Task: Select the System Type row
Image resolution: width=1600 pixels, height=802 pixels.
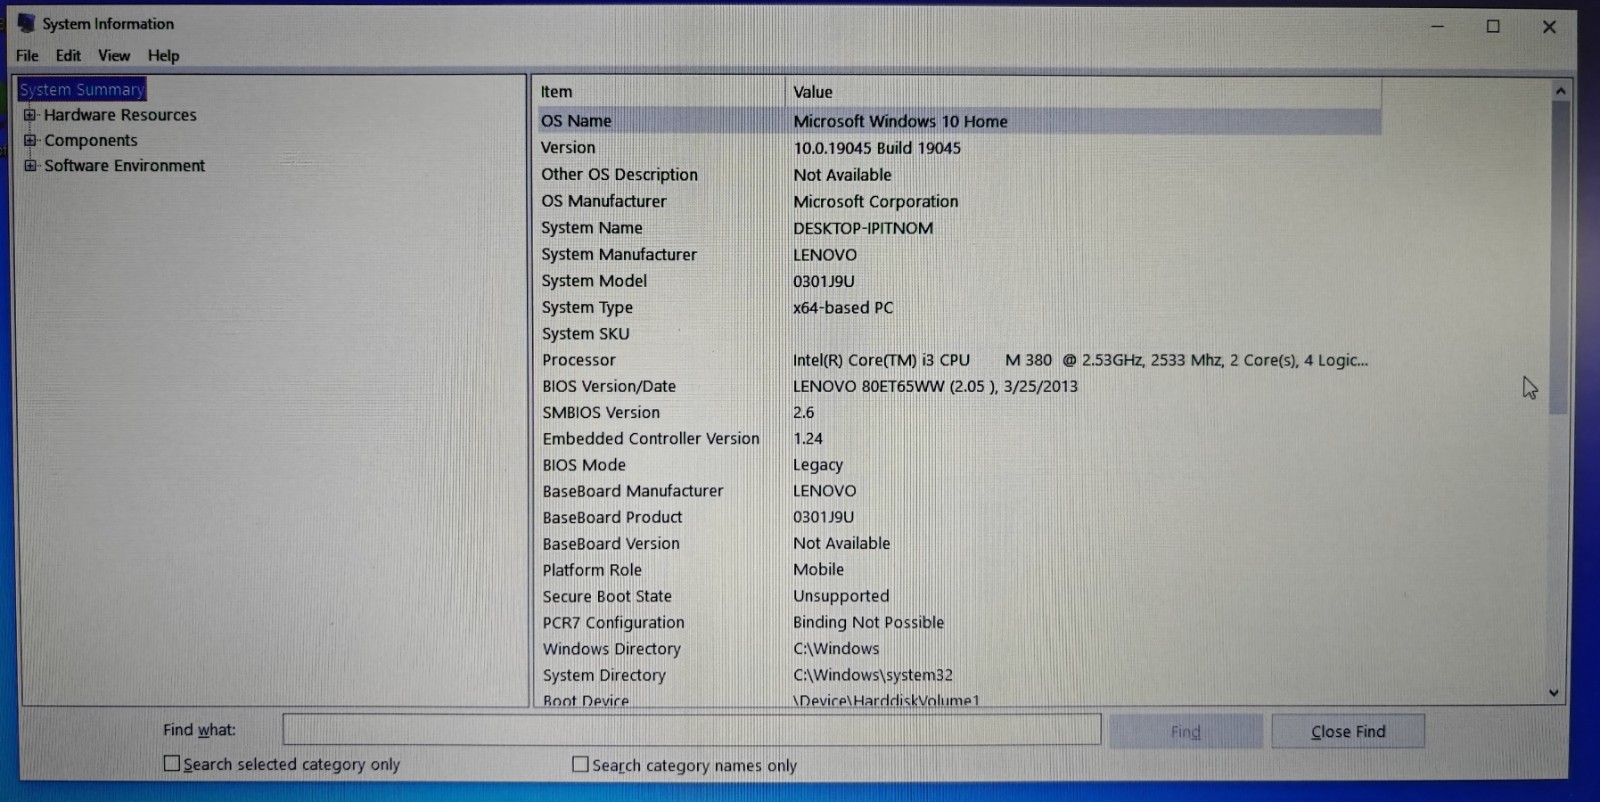Action: (x=959, y=307)
